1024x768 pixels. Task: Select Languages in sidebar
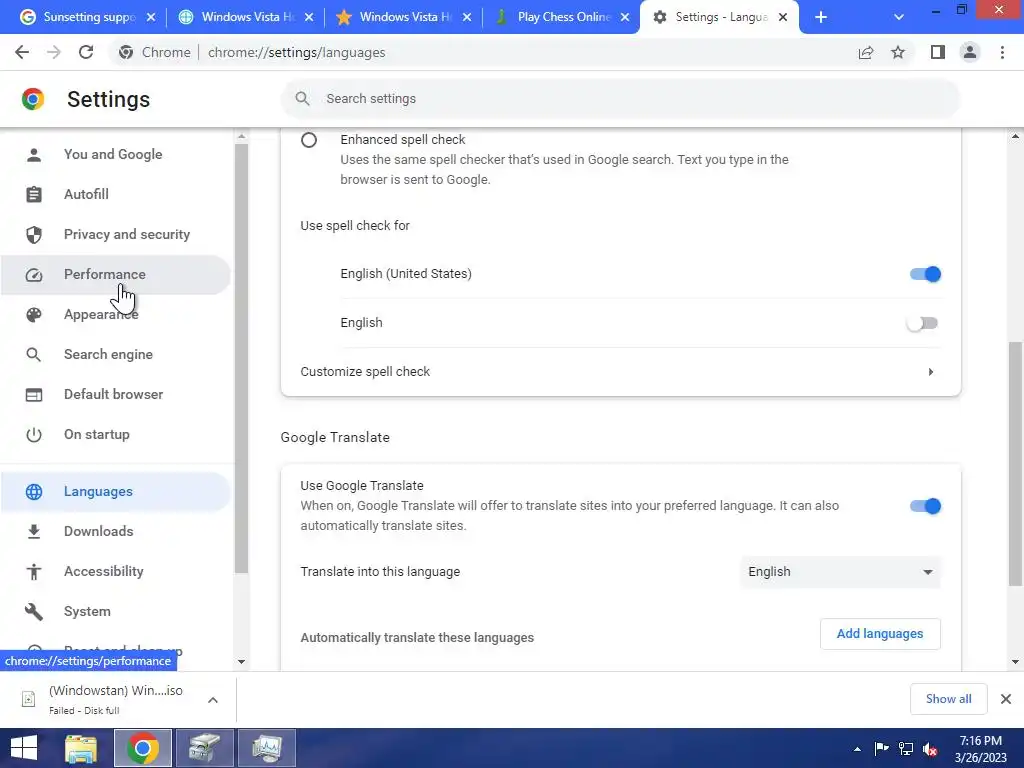[115, 492]
